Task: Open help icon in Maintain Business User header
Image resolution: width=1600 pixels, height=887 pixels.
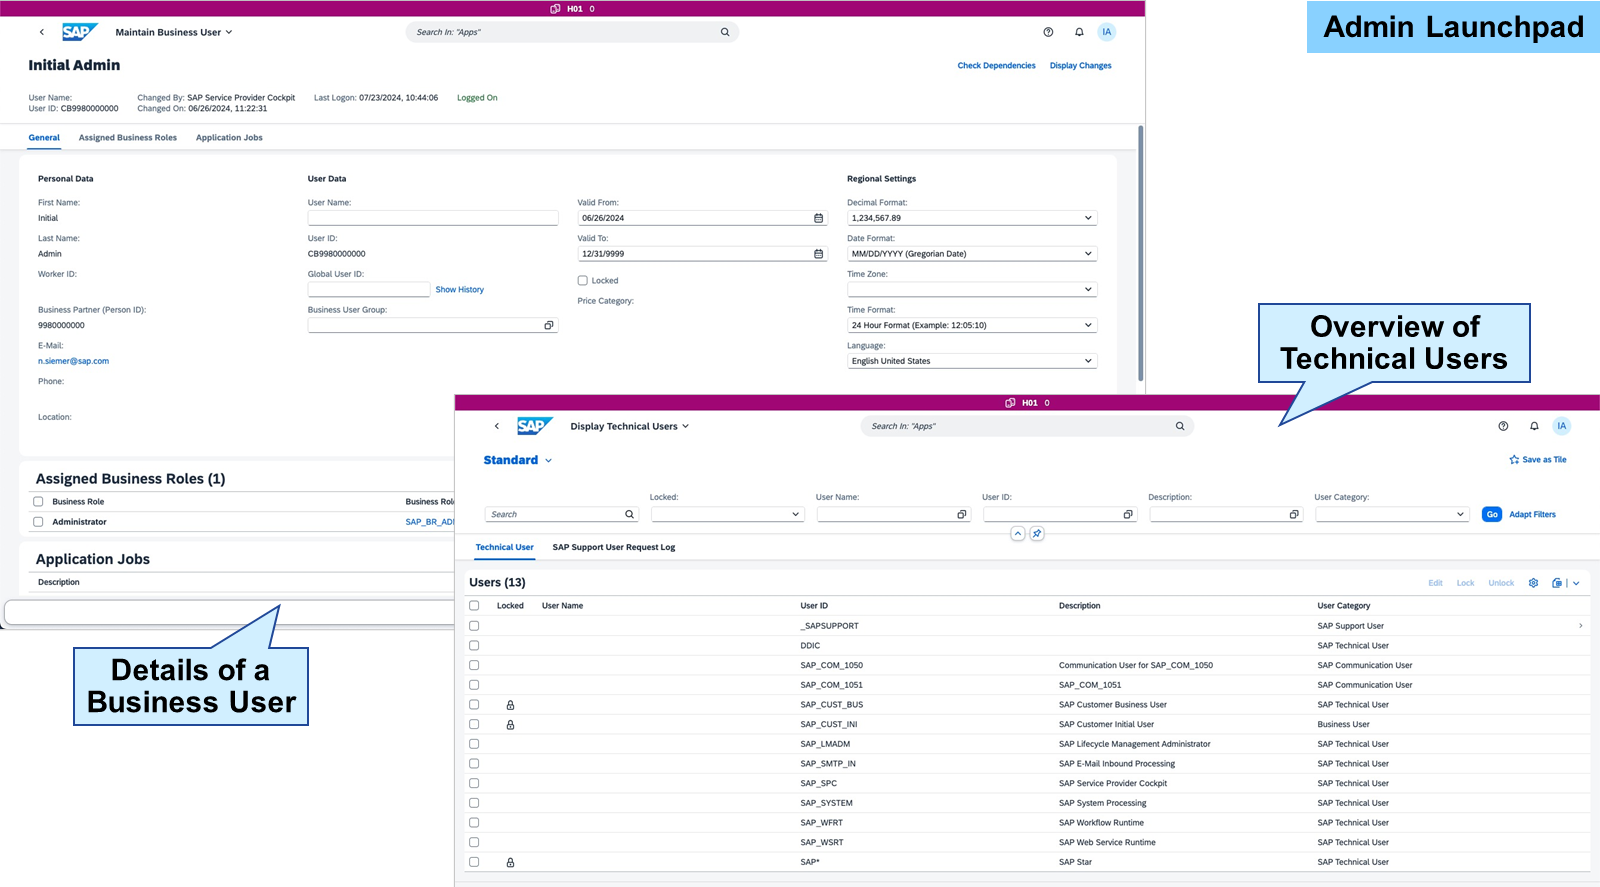Action: [x=1048, y=32]
